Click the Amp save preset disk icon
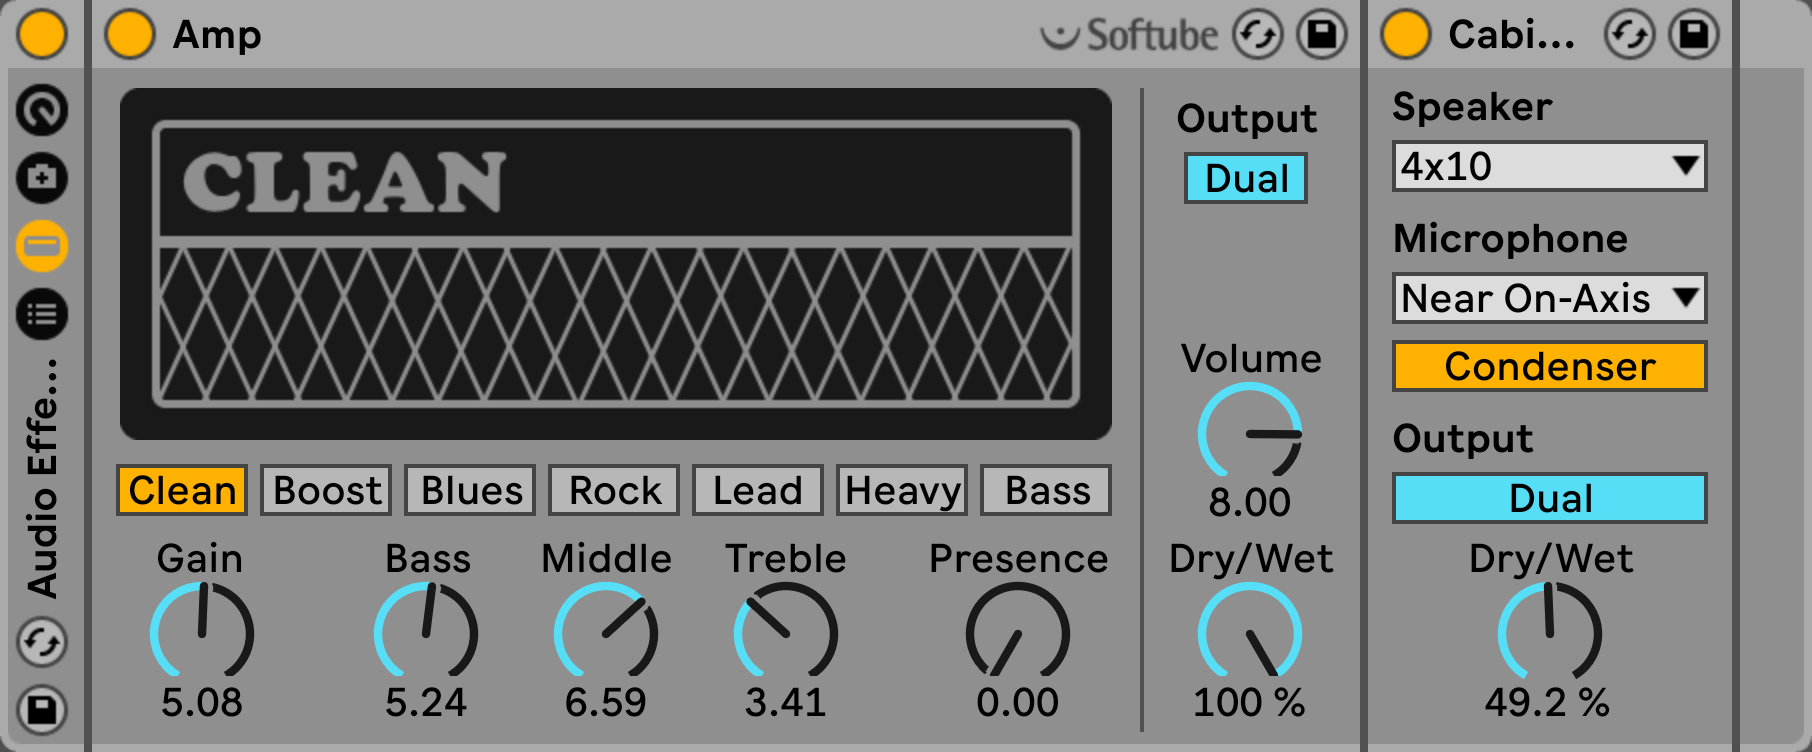The width and height of the screenshot is (1812, 752). coord(1322,35)
